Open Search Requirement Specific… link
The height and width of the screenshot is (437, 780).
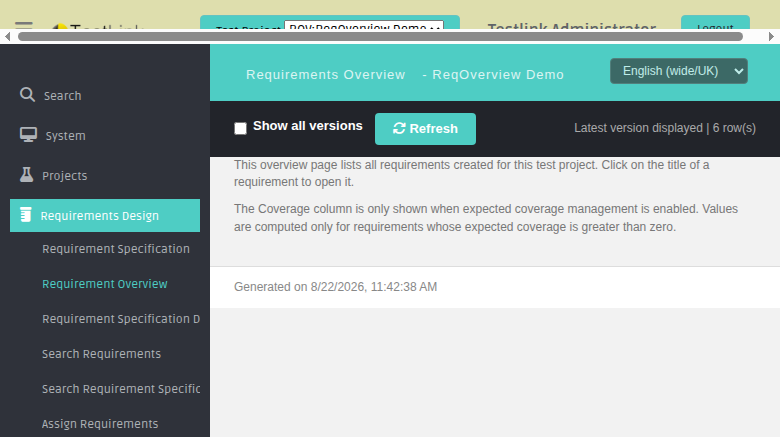coord(121,389)
